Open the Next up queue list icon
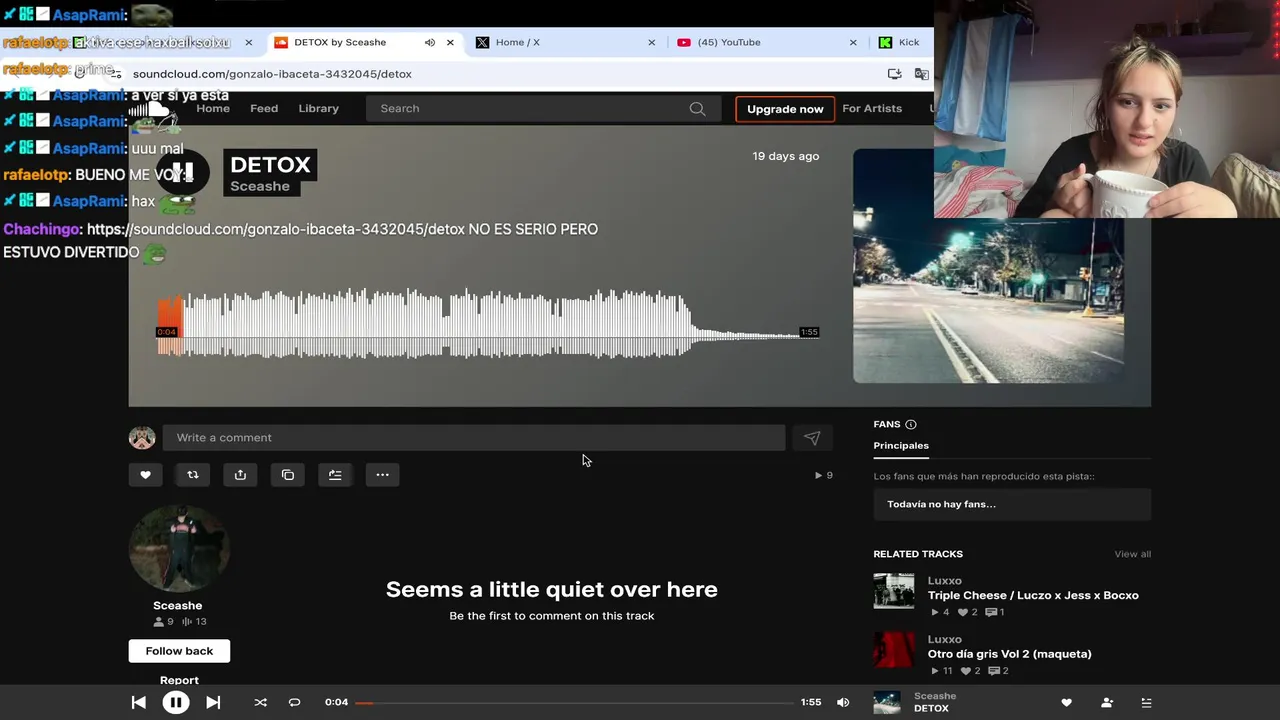Image resolution: width=1280 pixels, height=720 pixels. coord(1146,703)
